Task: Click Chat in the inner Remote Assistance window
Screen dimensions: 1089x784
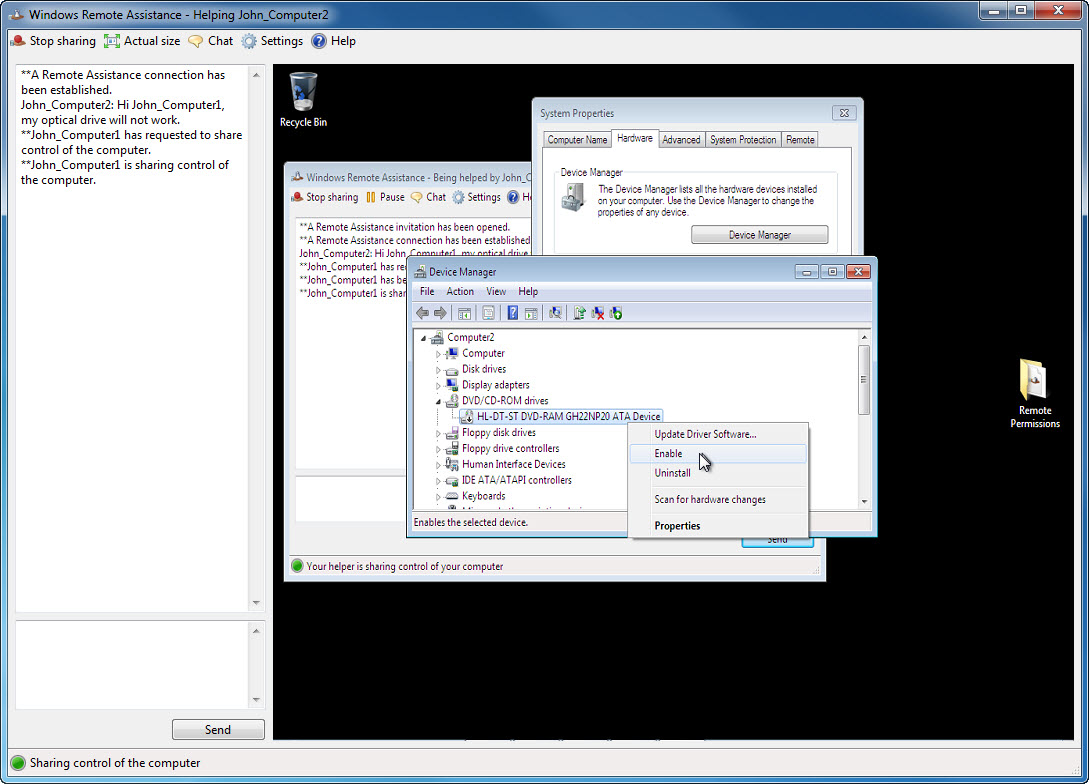Action: 429,197
